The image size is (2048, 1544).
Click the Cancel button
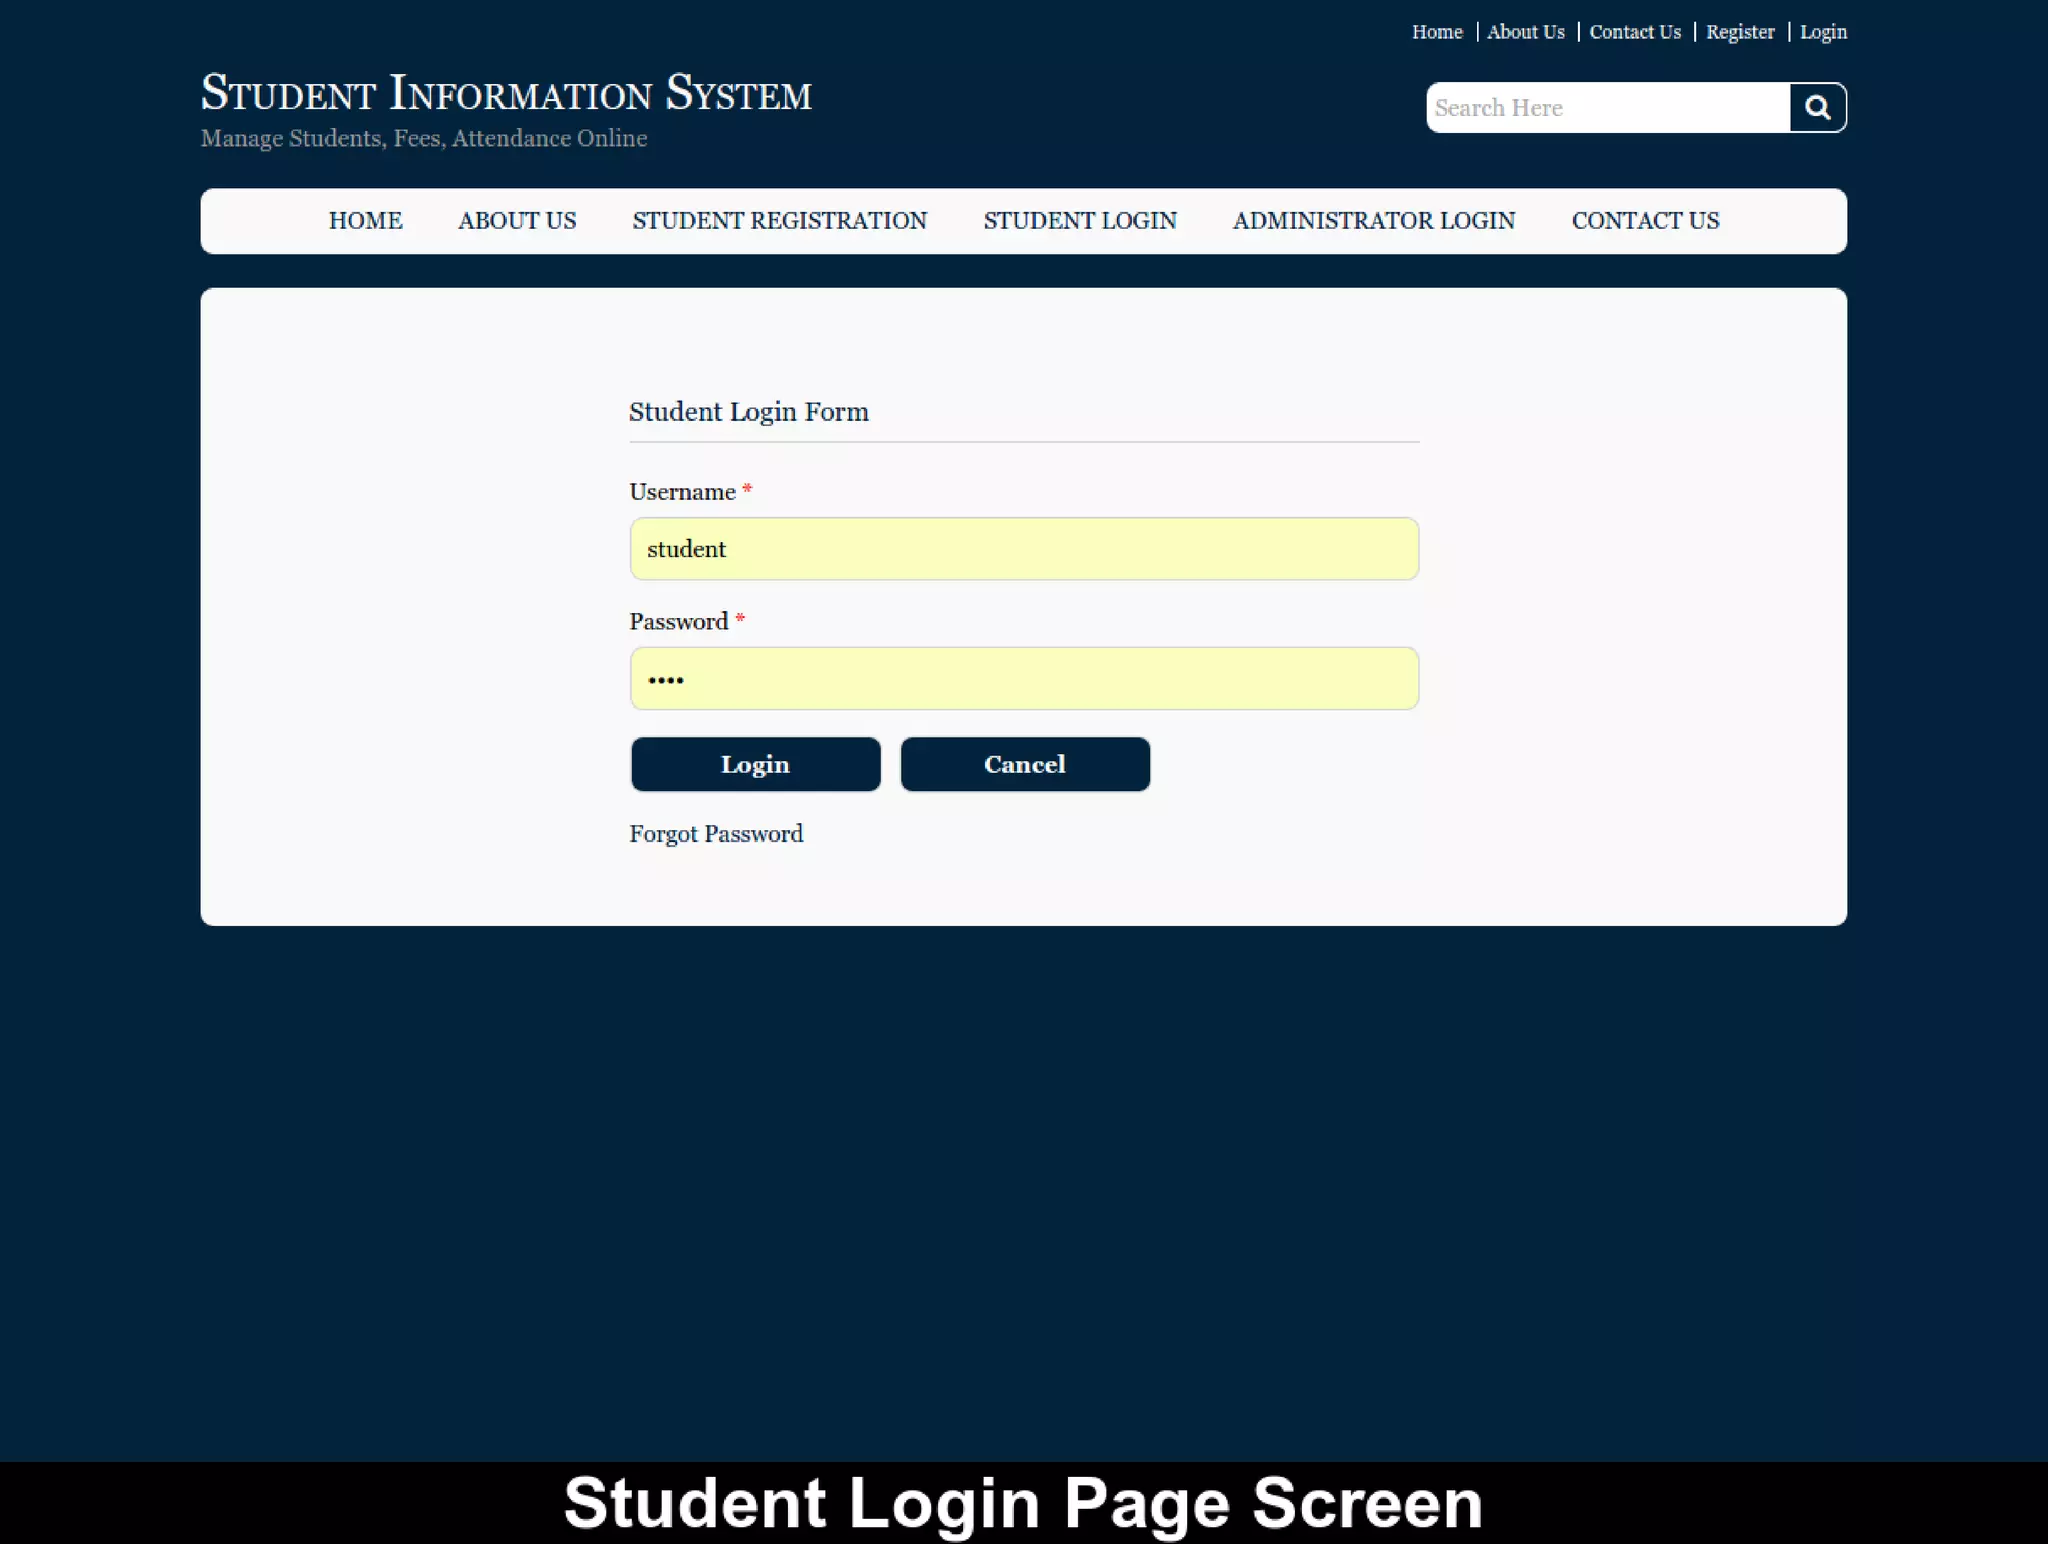(1025, 765)
